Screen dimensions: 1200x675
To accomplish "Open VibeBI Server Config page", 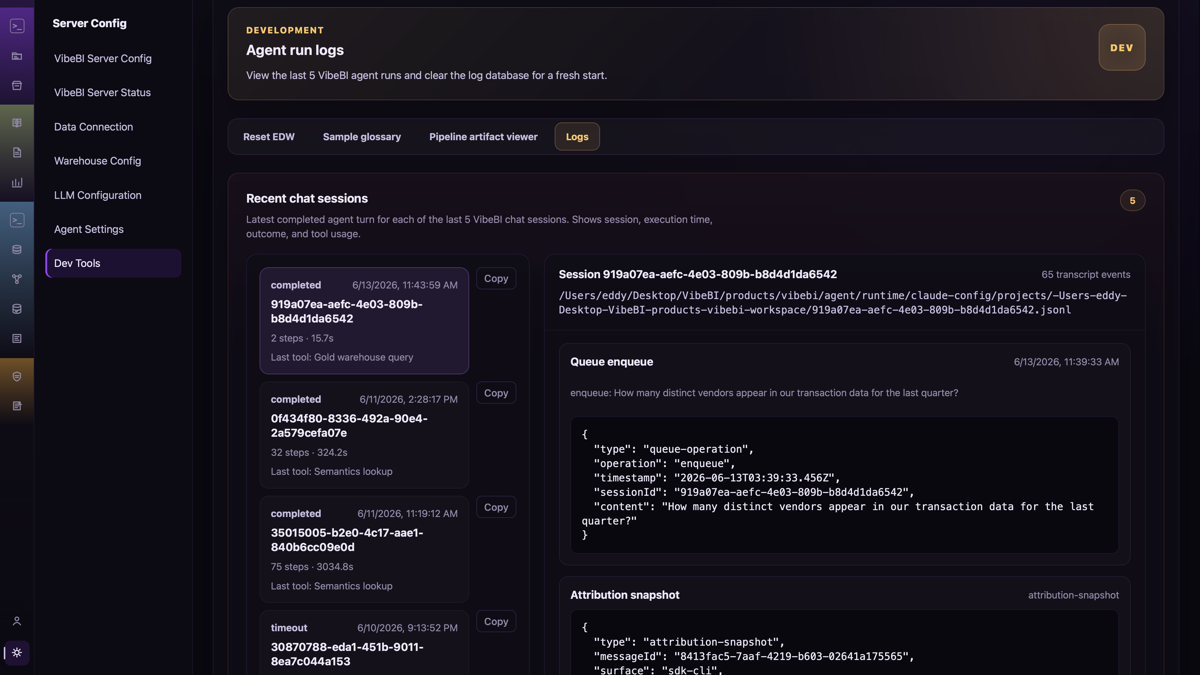I will pyautogui.click(x=113, y=58).
